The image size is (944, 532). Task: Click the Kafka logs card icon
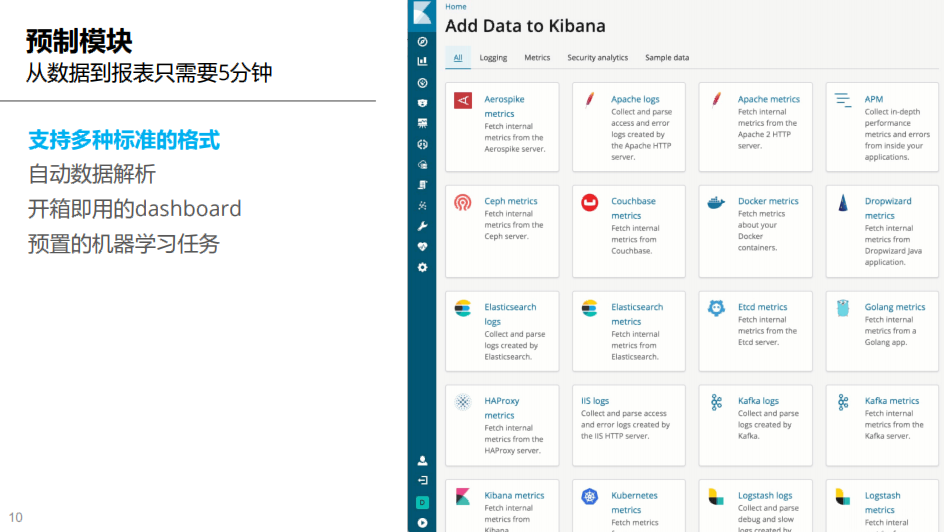point(716,402)
